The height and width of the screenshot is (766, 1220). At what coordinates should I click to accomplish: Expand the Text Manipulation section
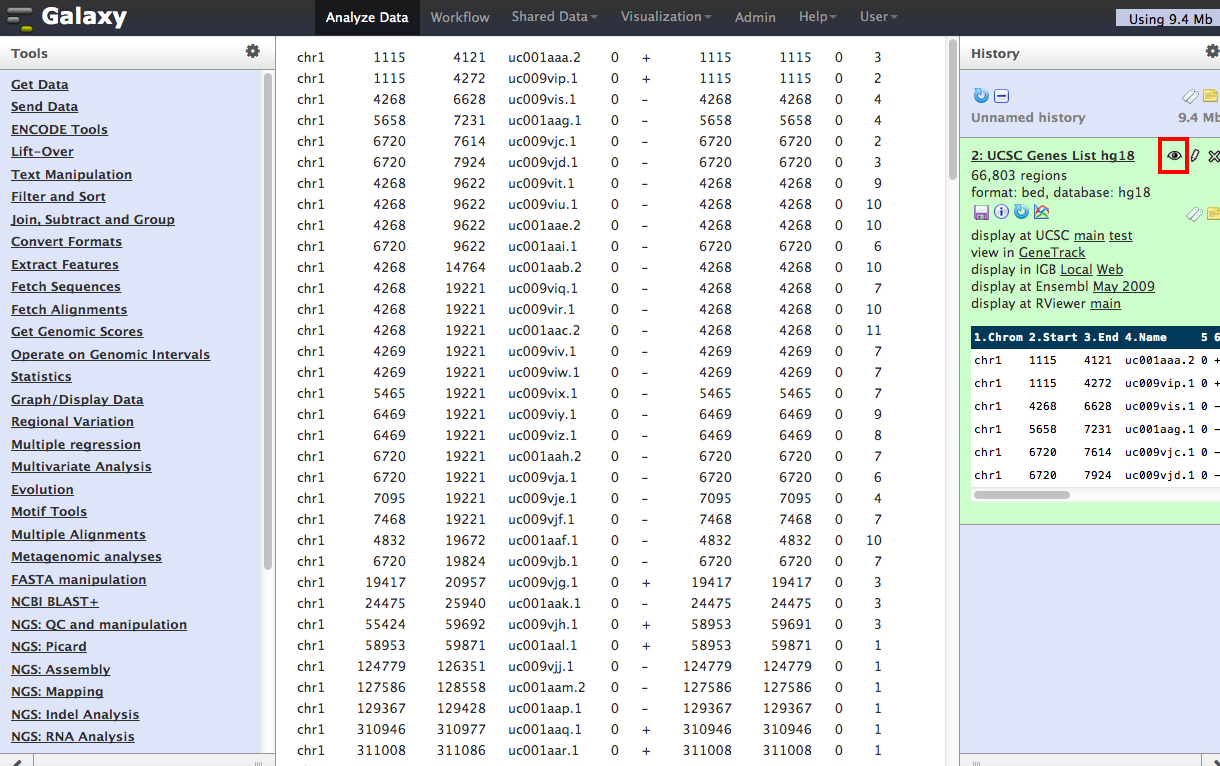tap(71, 175)
